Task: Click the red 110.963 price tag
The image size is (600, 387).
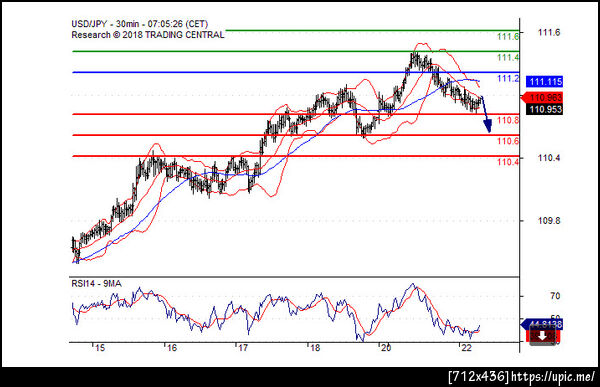Action: 542,97
